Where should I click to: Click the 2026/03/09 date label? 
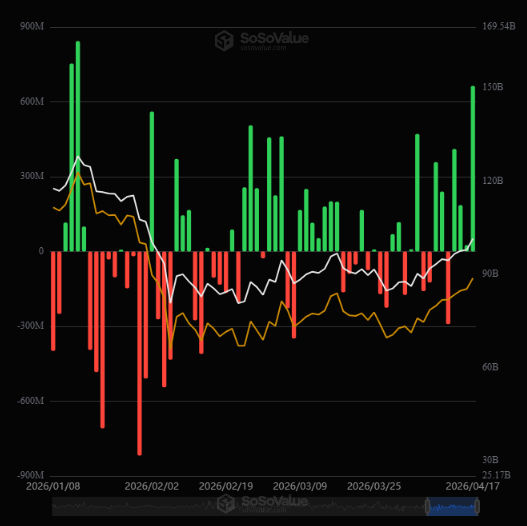(x=300, y=486)
